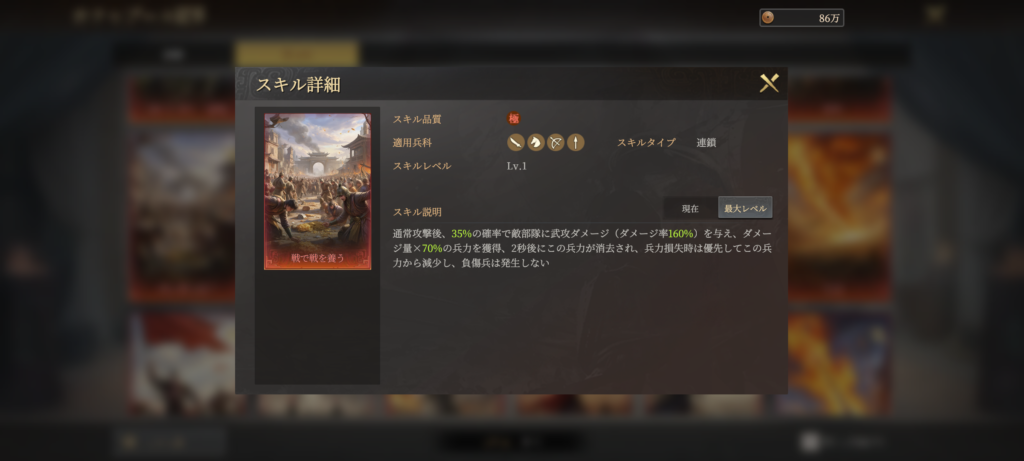Click the Lv.1 skill level value
Image resolution: width=1024 pixels, height=461 pixels.
tap(517, 166)
